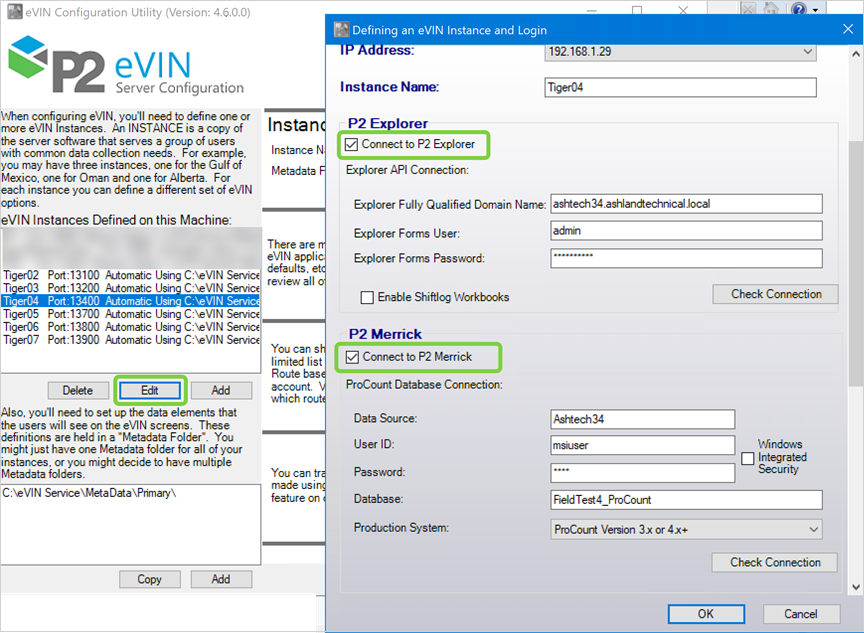Click the dialog title bar icon

[341, 29]
